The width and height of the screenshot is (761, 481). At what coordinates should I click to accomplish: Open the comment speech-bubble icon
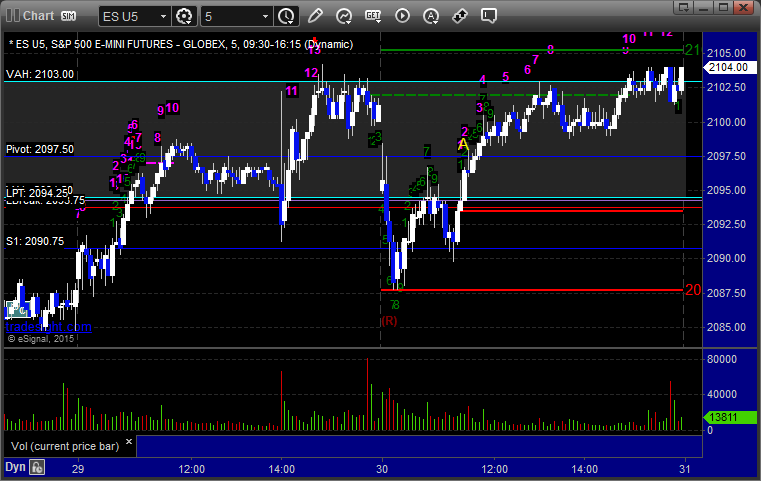(489, 16)
